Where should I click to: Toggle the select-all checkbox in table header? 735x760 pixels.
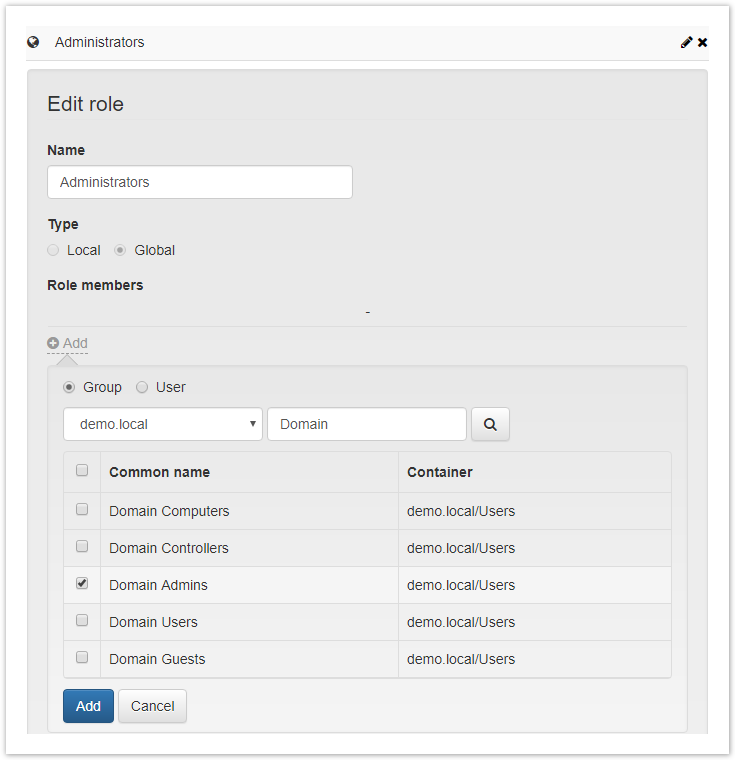pos(82,470)
